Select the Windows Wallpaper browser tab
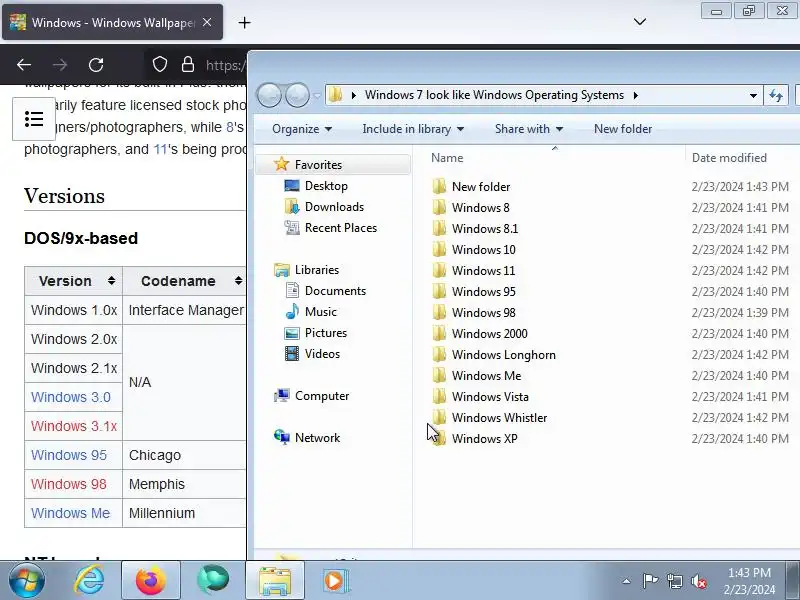 [112, 22]
